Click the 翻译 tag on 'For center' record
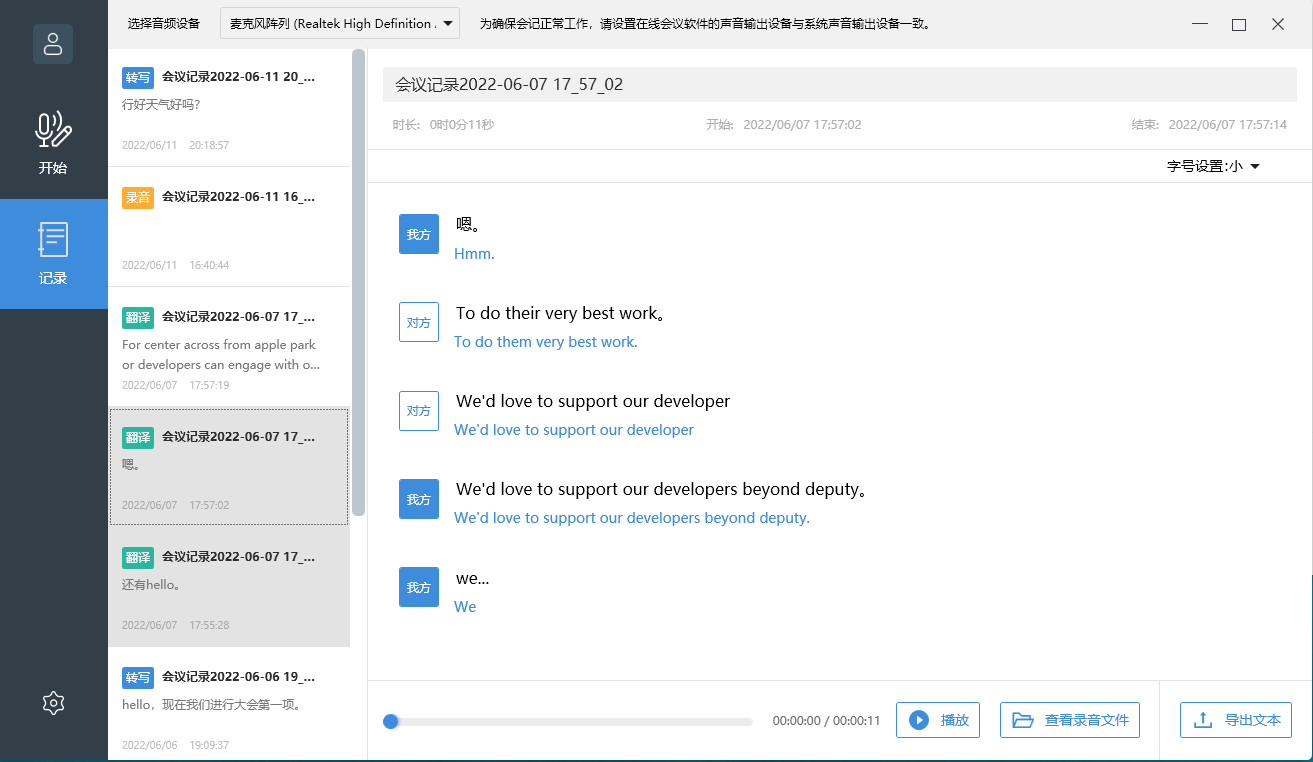Image resolution: width=1313 pixels, height=762 pixels. [138, 318]
